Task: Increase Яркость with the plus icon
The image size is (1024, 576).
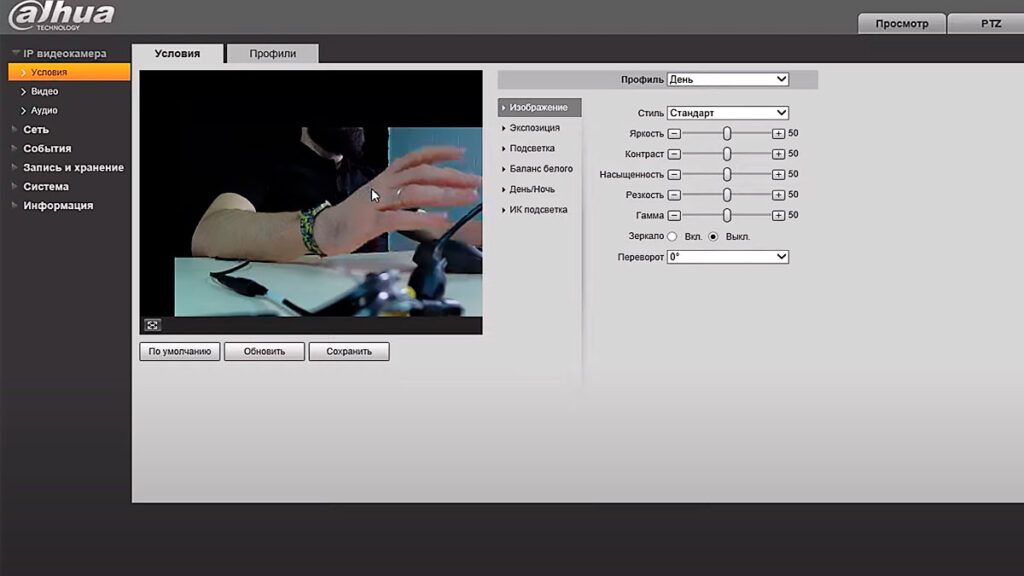Action: click(x=778, y=133)
